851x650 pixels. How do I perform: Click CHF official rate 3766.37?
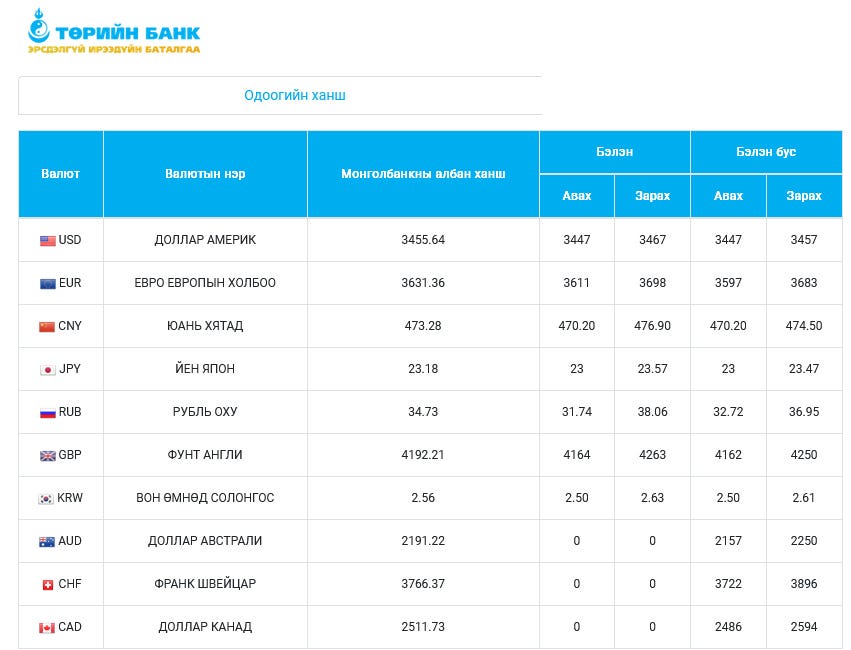(423, 584)
